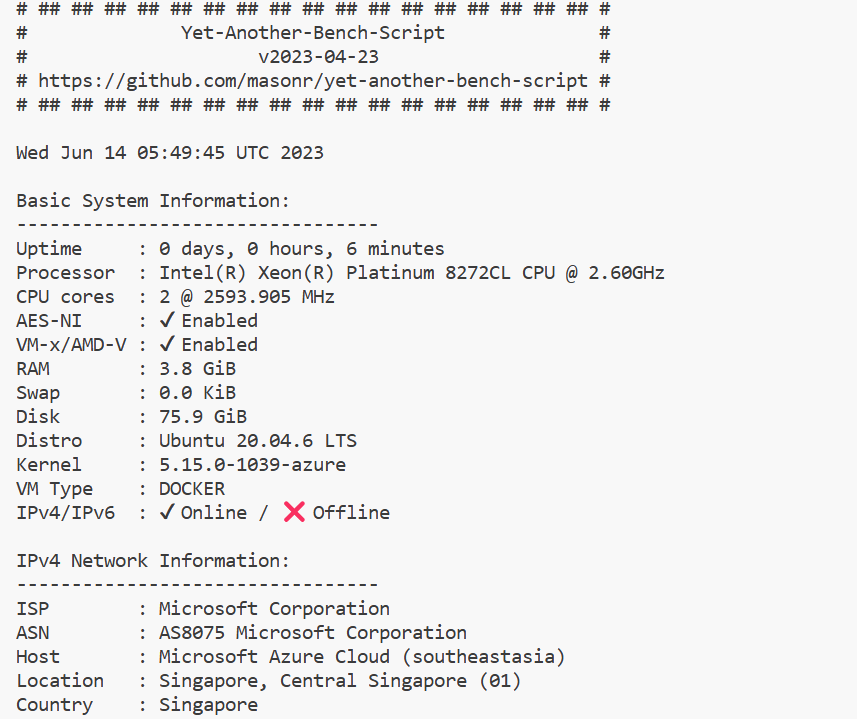This screenshot has width=857, height=719.
Task: Click the checkmark on the VM-x/AMD-V row
Action: point(167,345)
